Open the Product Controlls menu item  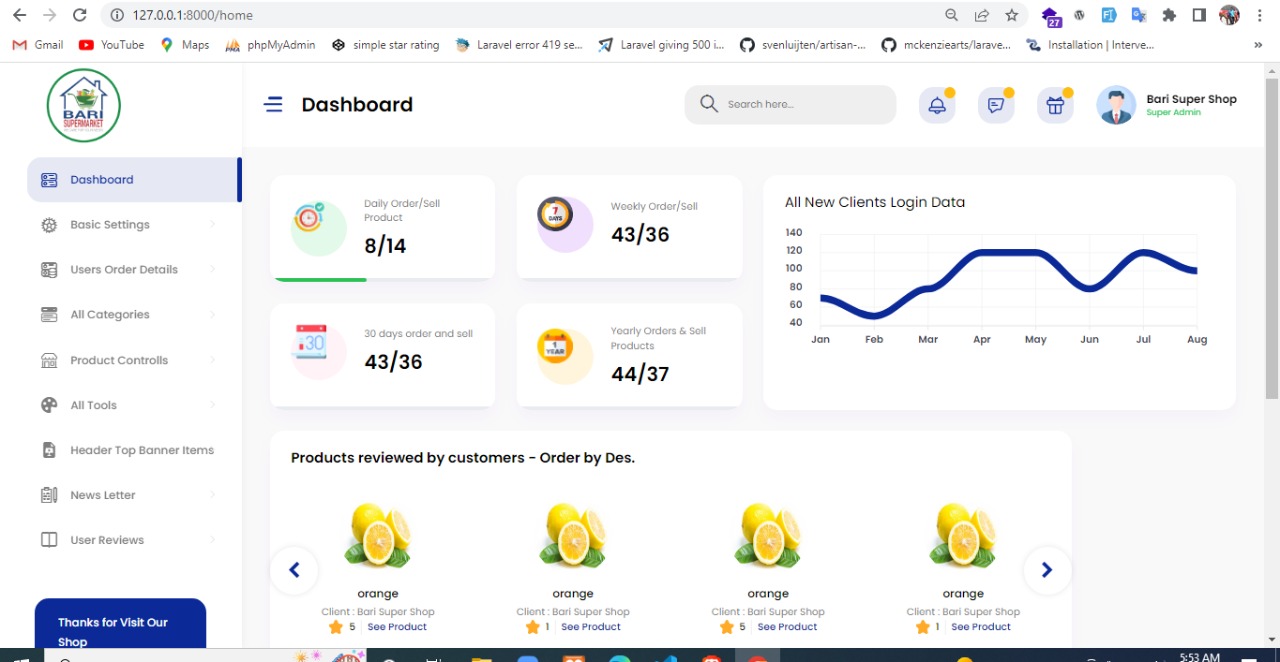[x=119, y=360]
